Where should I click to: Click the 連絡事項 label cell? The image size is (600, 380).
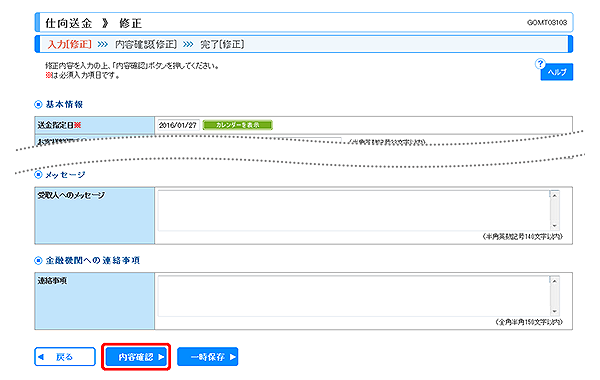coord(95,301)
